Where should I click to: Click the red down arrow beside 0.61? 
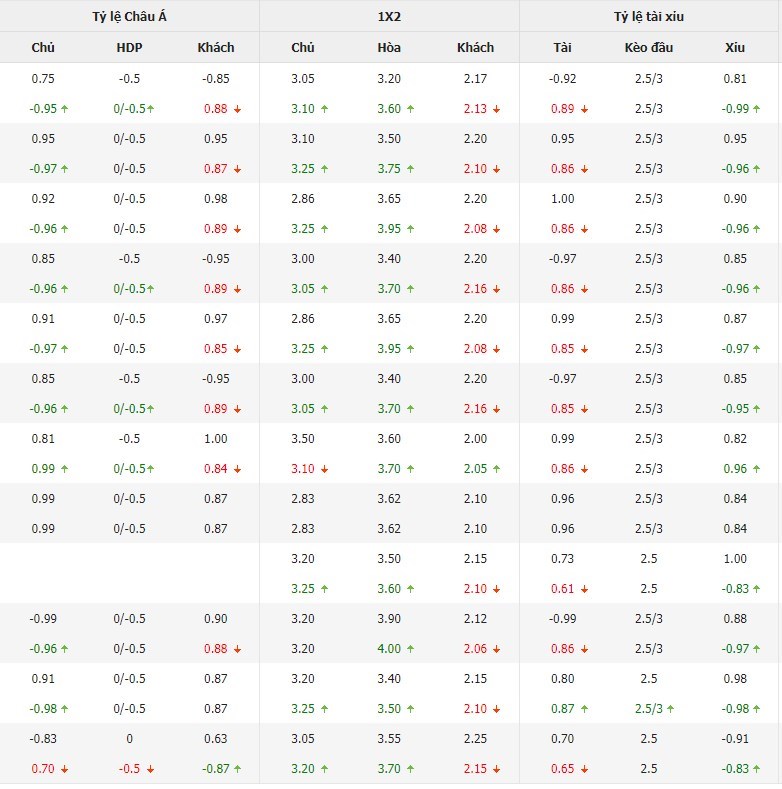584,589
